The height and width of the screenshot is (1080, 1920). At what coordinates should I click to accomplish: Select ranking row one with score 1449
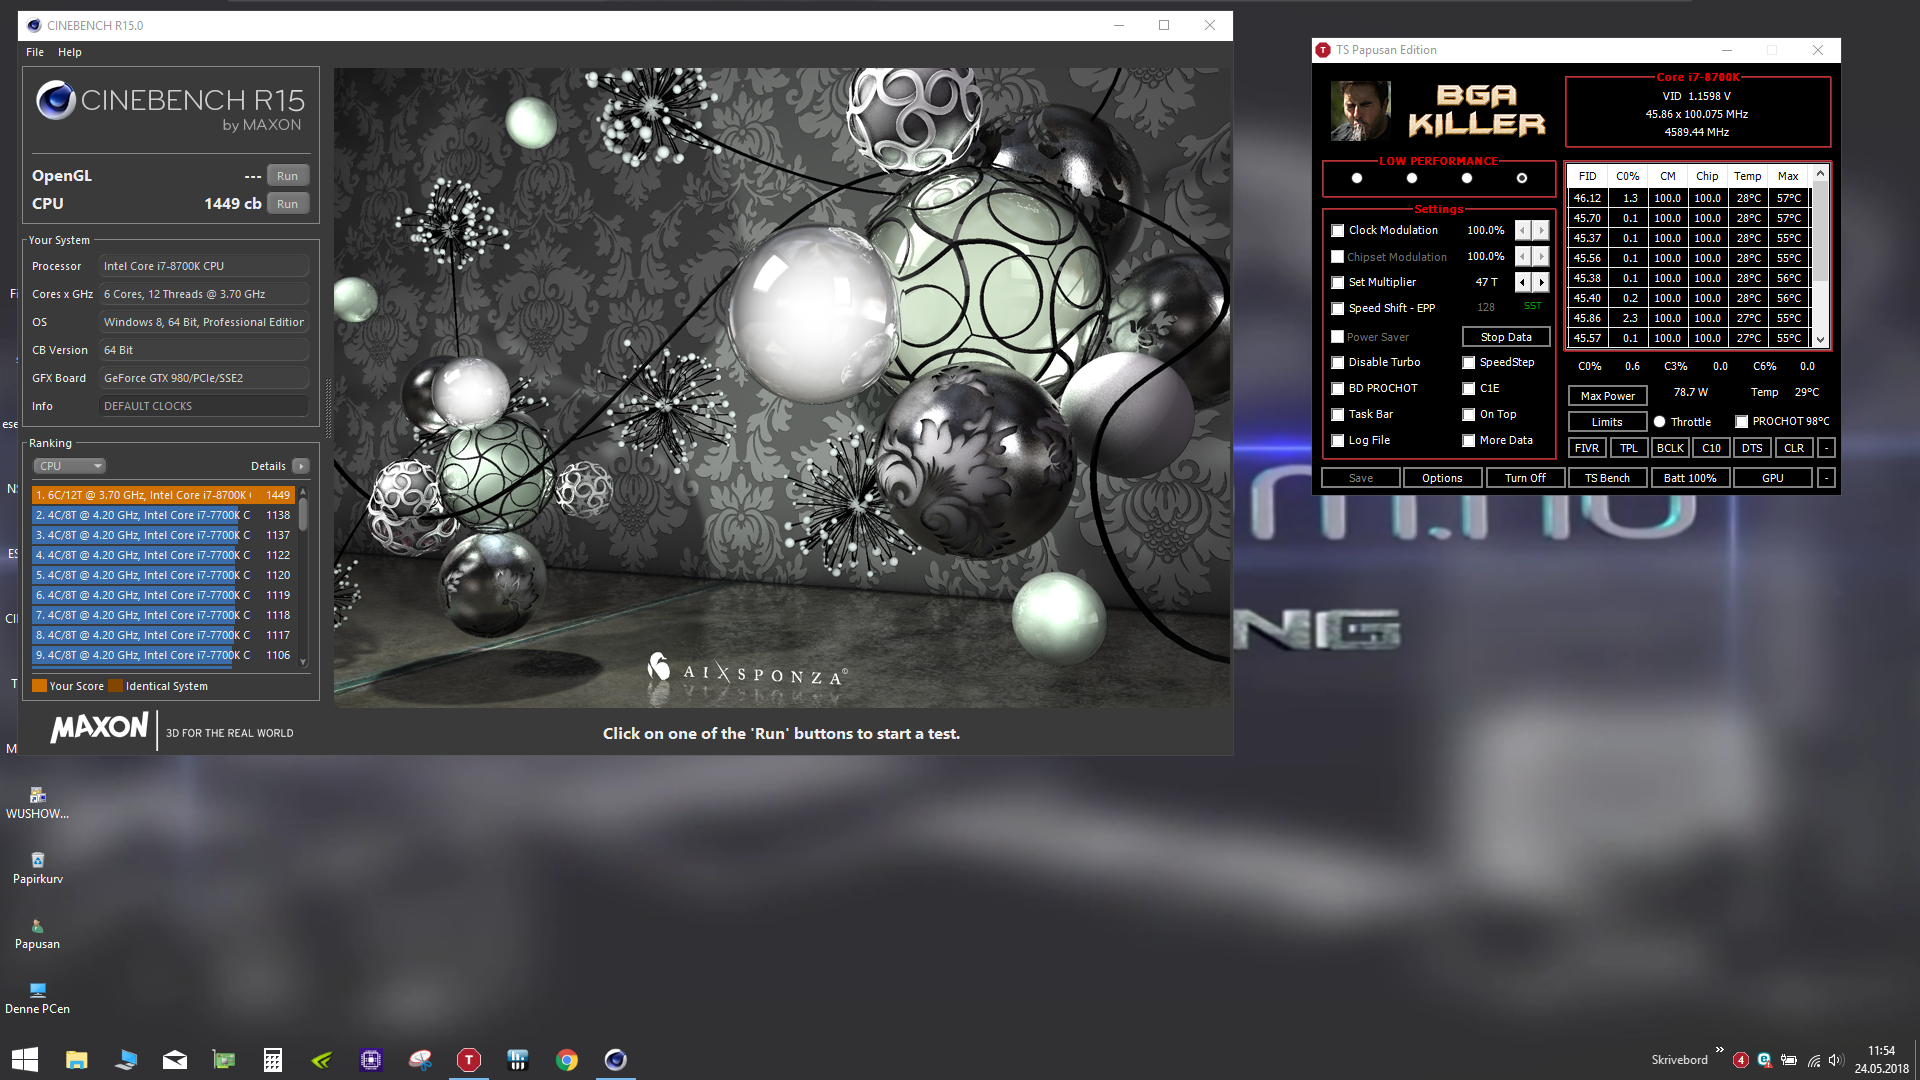[x=163, y=495]
